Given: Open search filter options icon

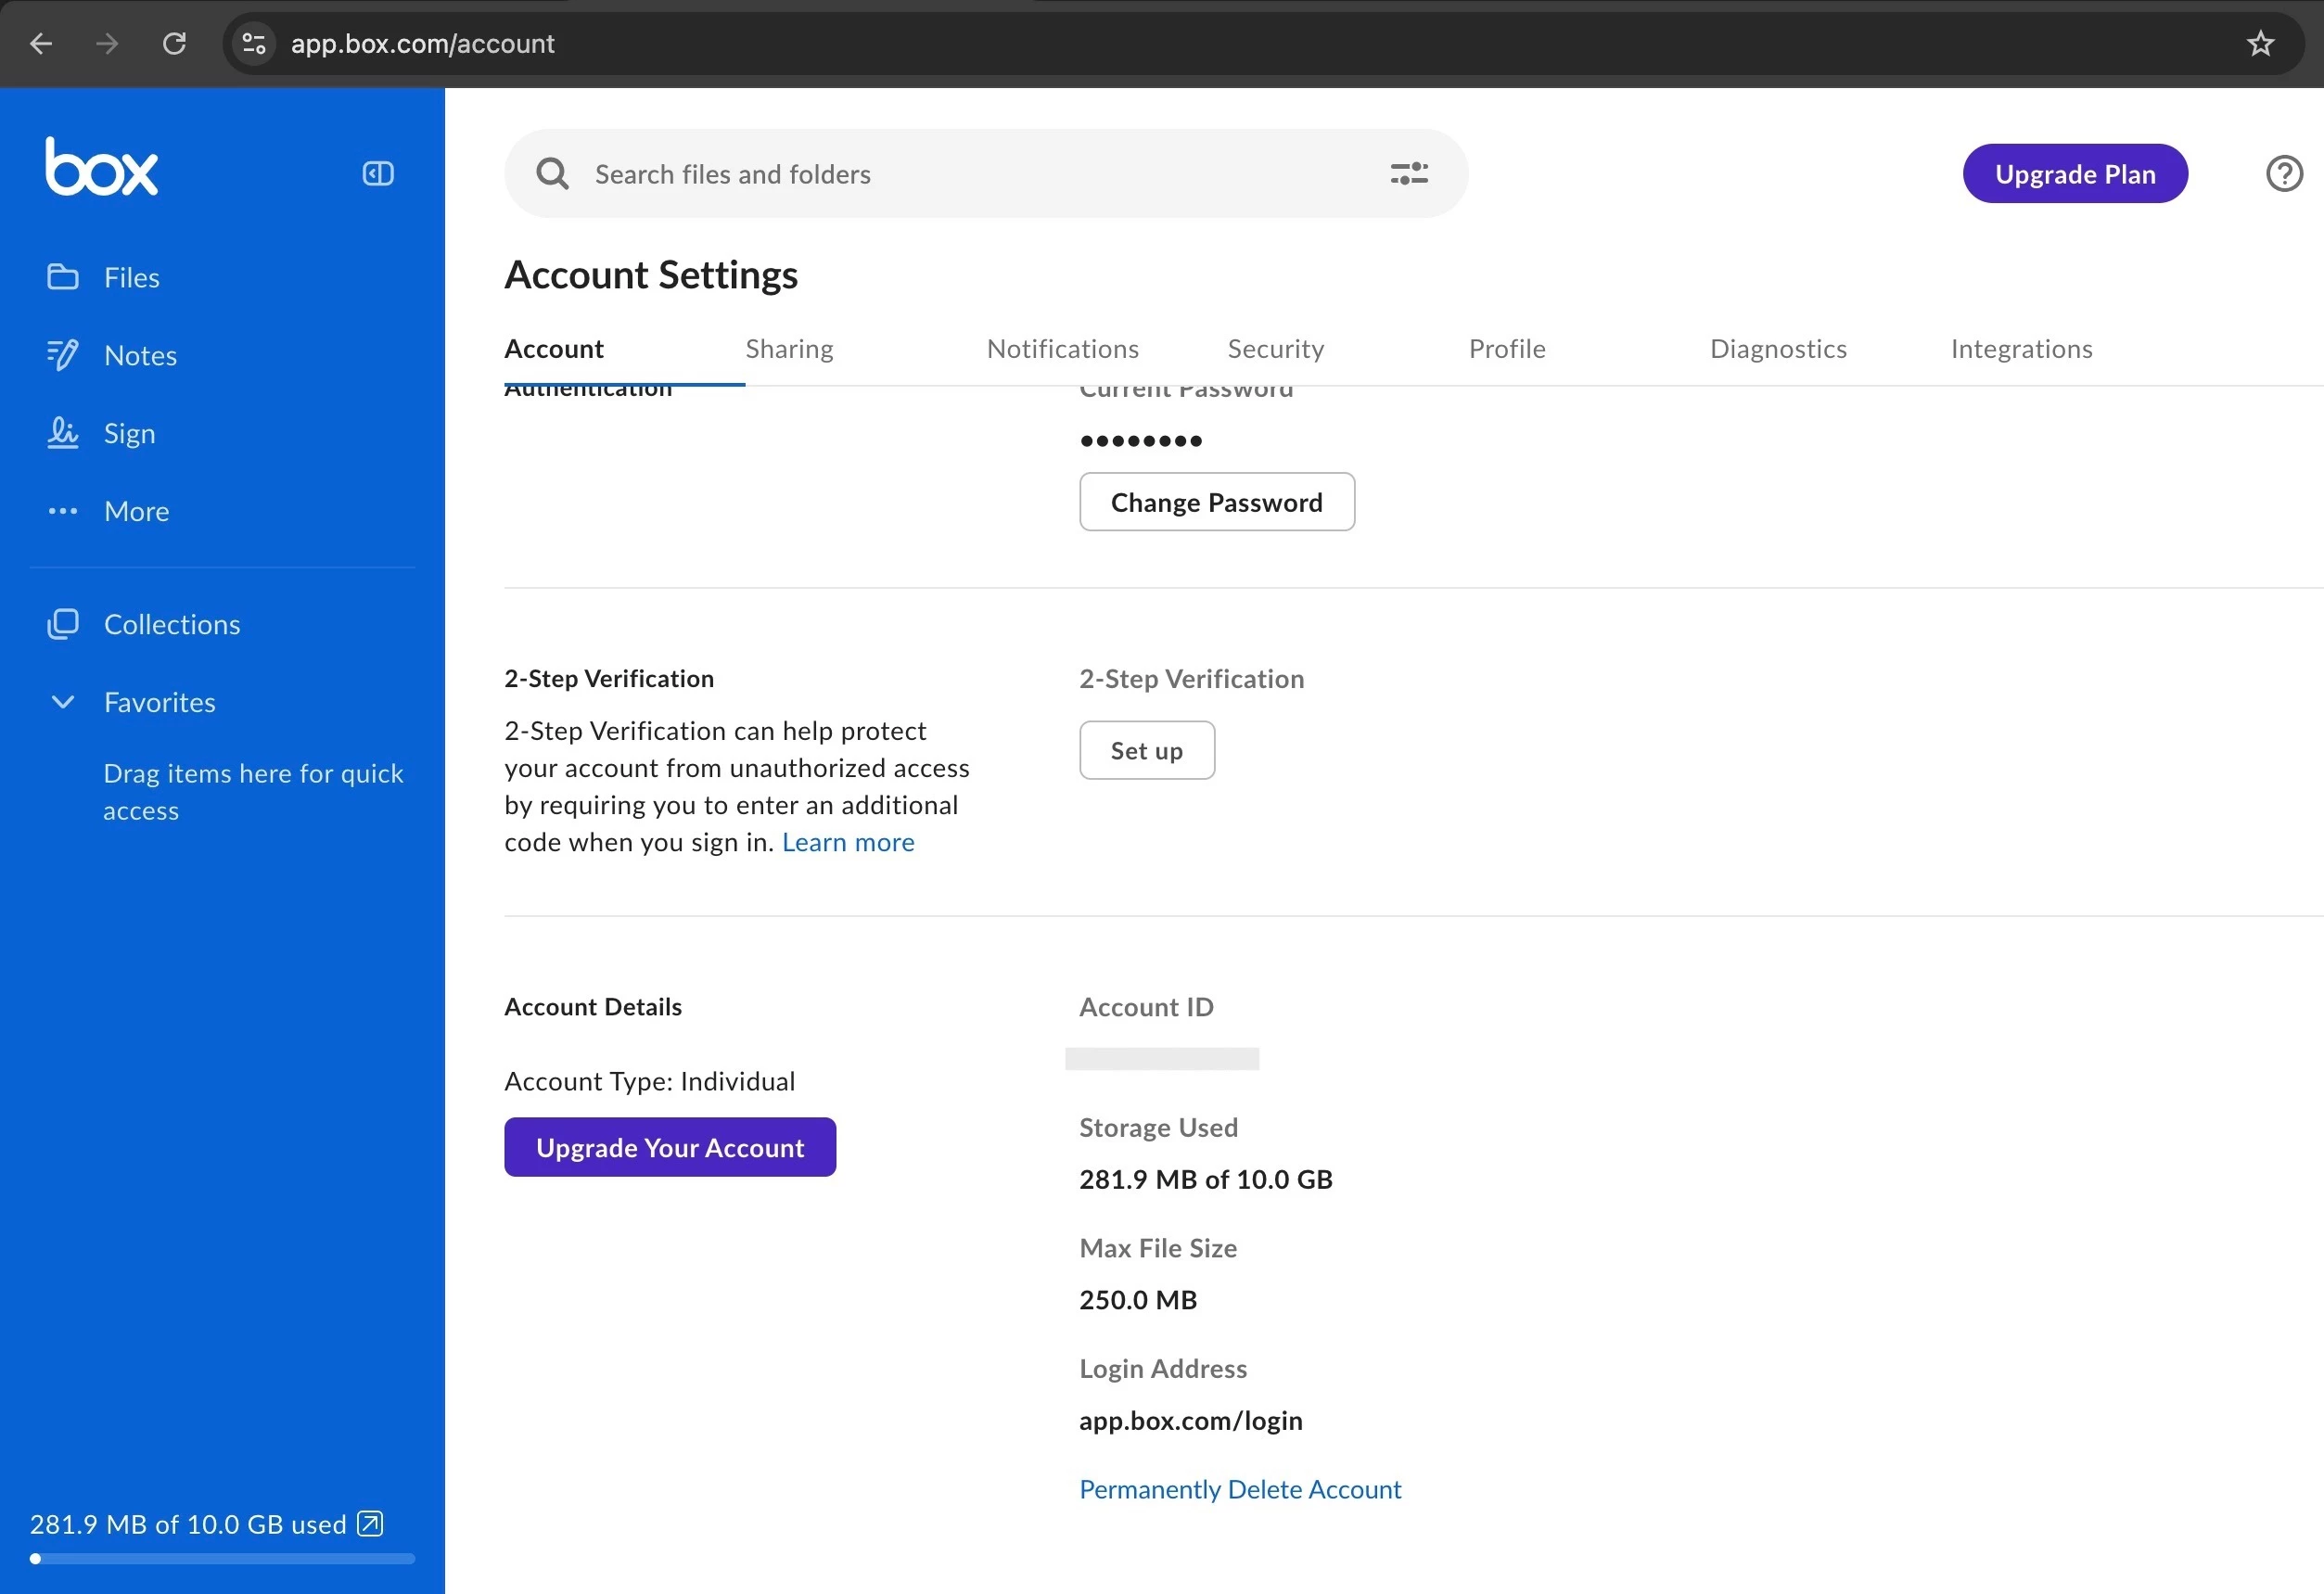Looking at the screenshot, I should pos(1408,174).
